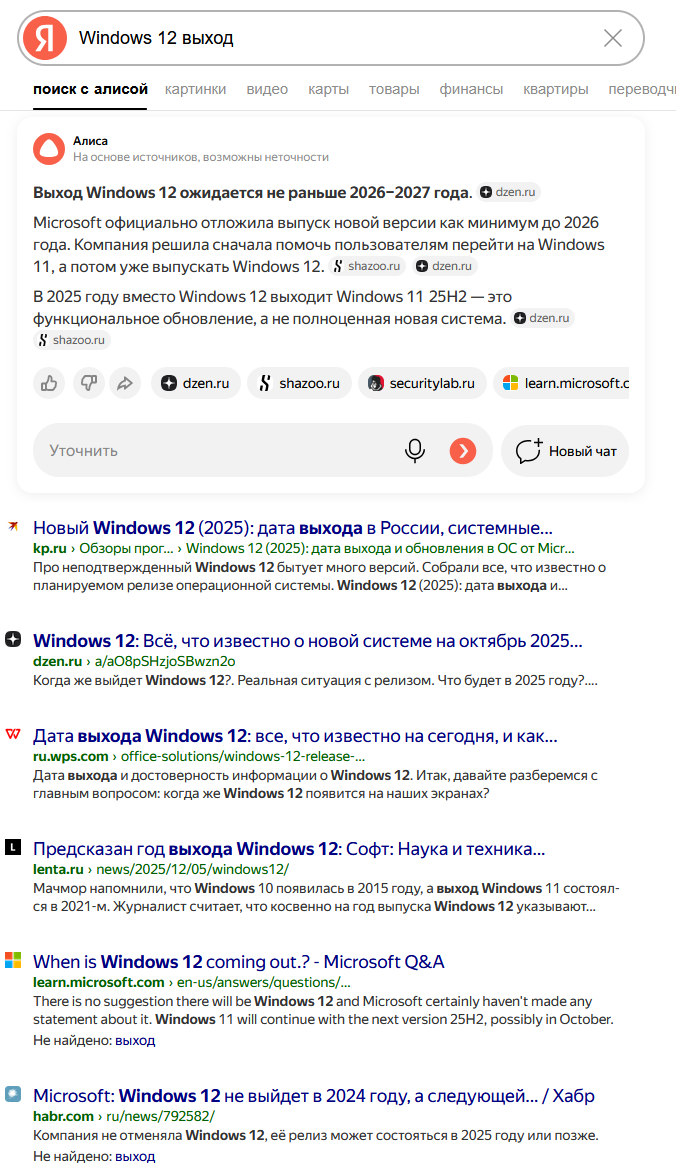Dislike Alisa's answer with thumbs down

click(88, 383)
